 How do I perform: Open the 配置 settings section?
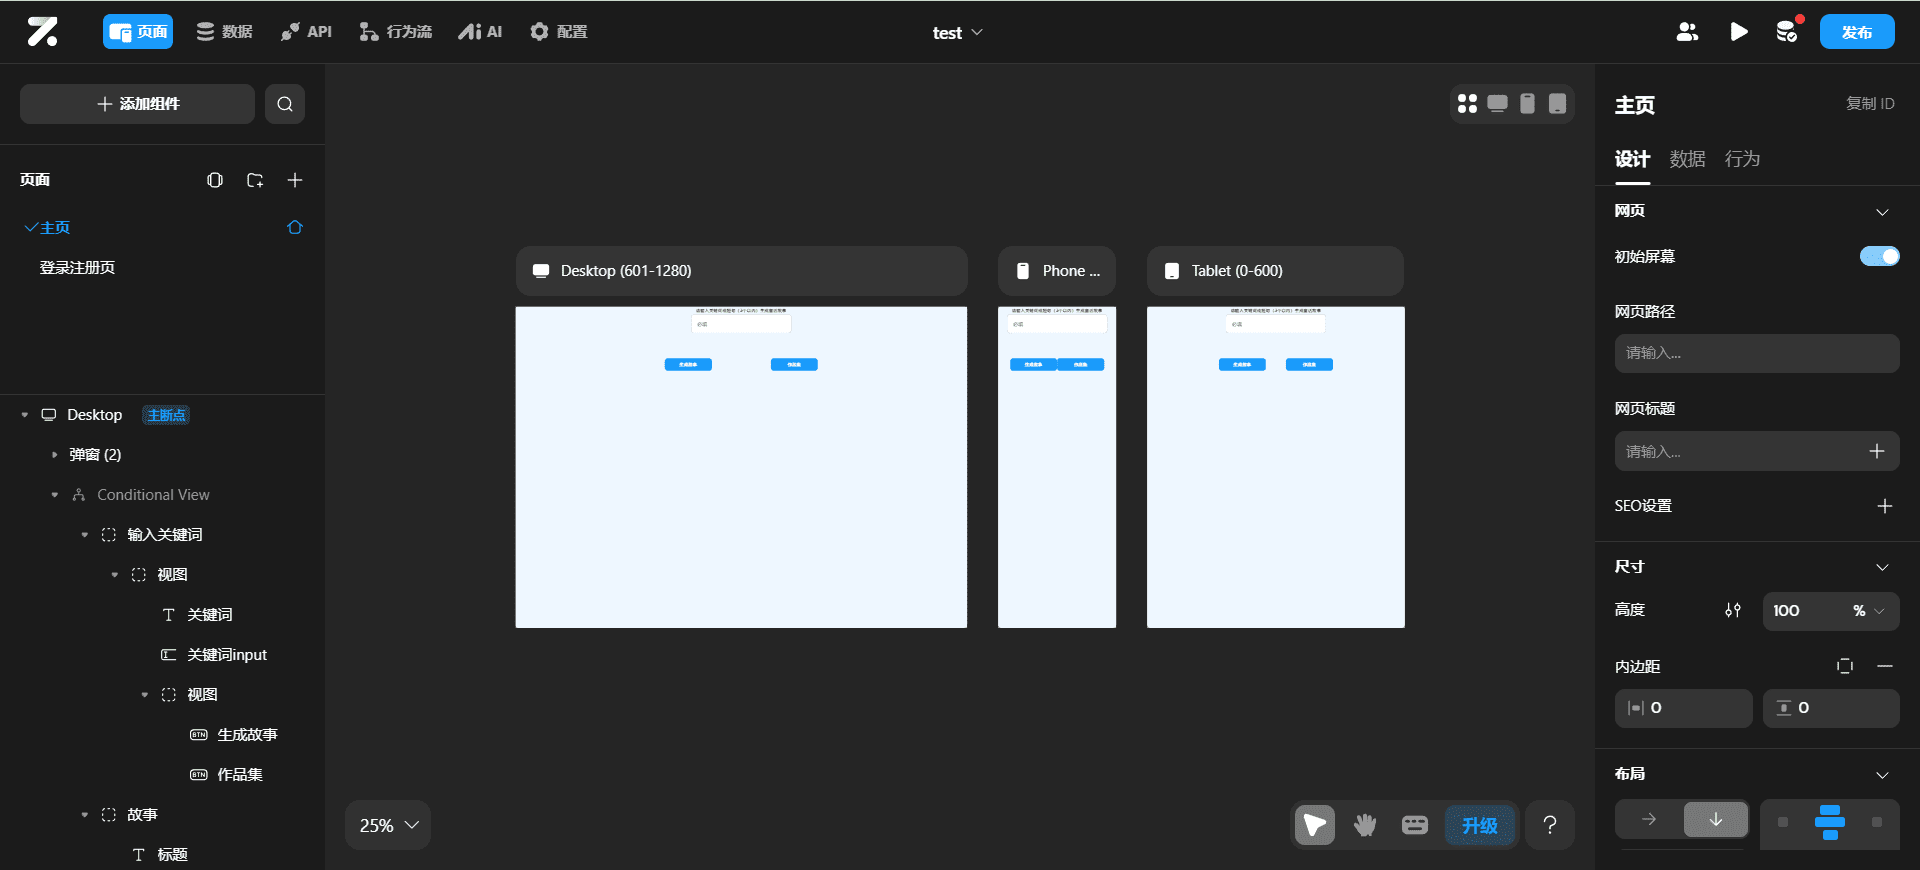(x=558, y=32)
